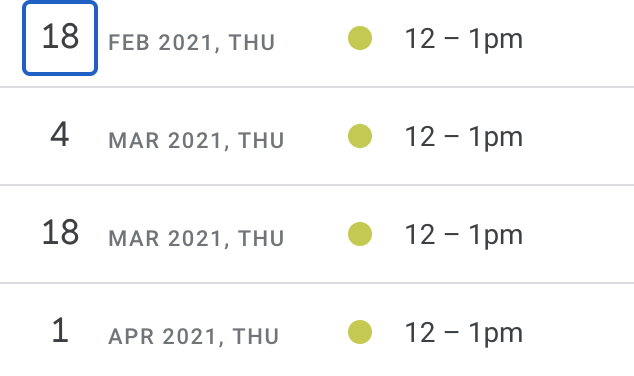Click the olive event dot on Feb 18
The height and width of the screenshot is (376, 634).
pos(360,38)
